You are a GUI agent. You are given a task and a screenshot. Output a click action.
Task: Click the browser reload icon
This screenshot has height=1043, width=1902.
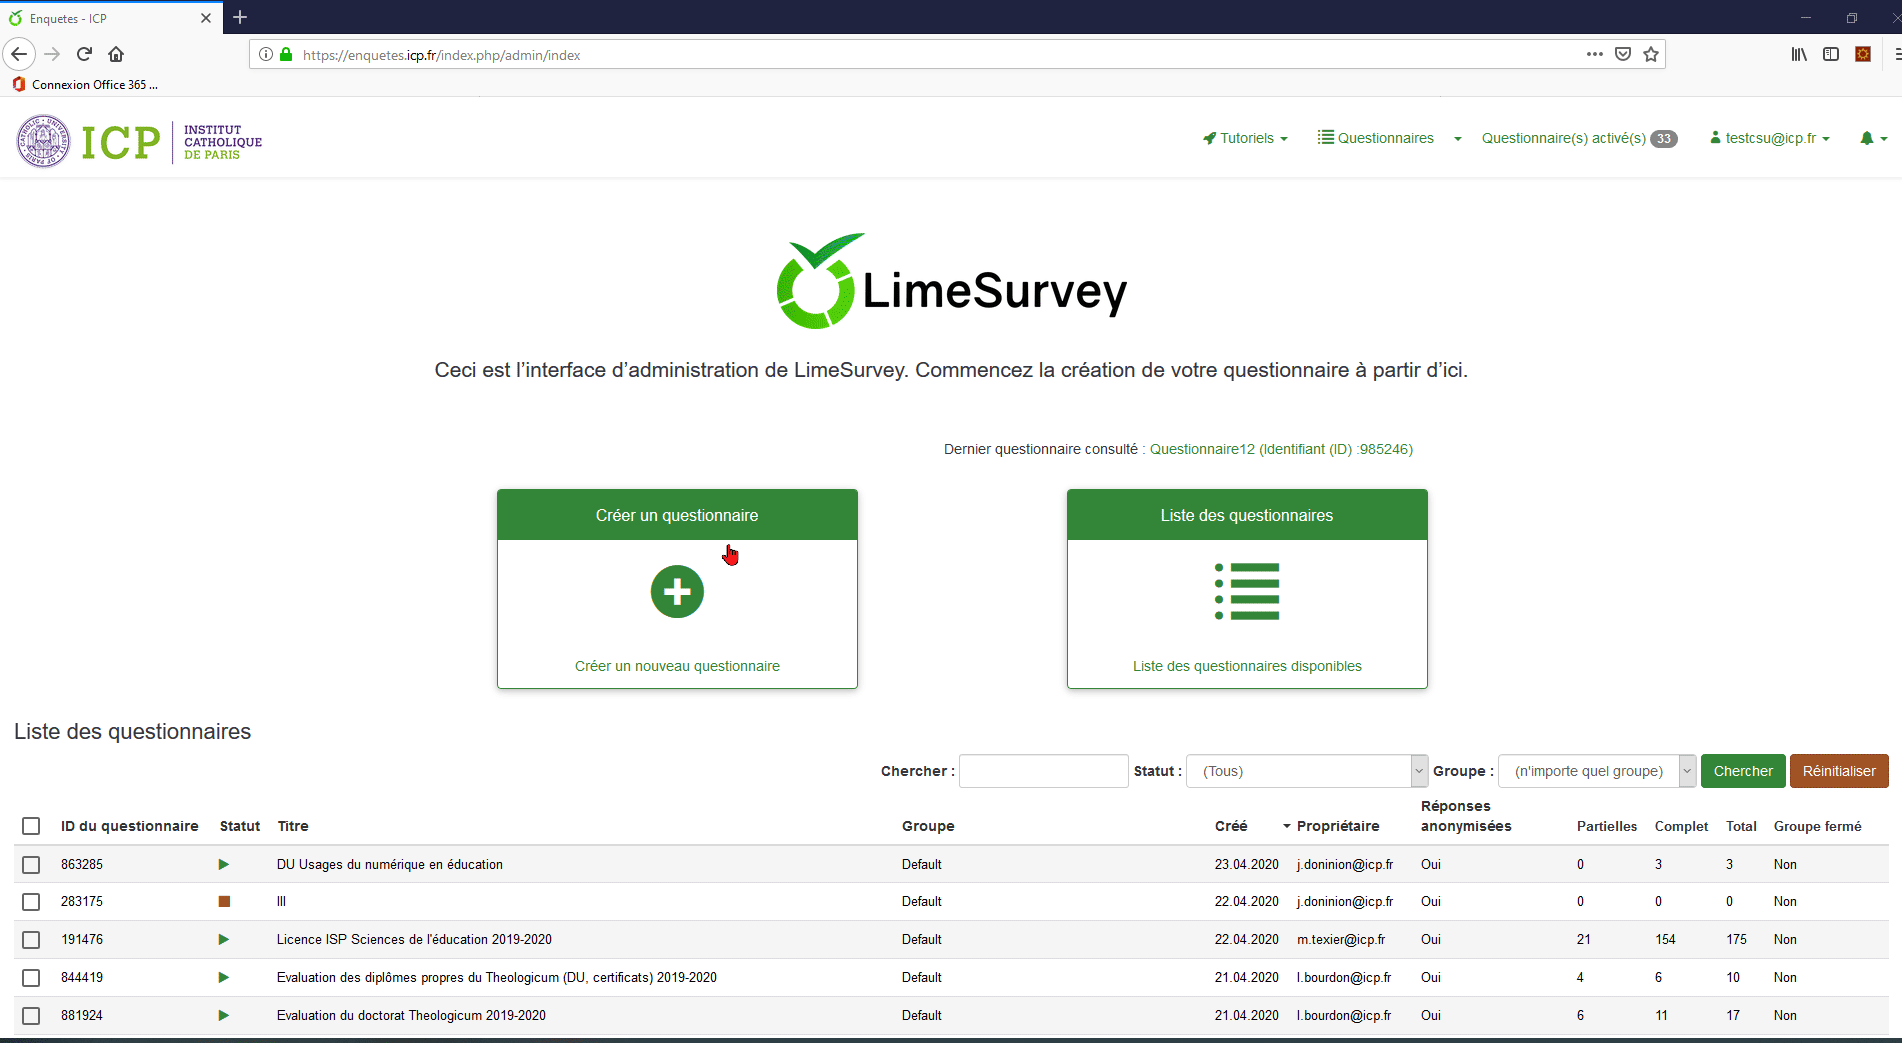[x=85, y=54]
